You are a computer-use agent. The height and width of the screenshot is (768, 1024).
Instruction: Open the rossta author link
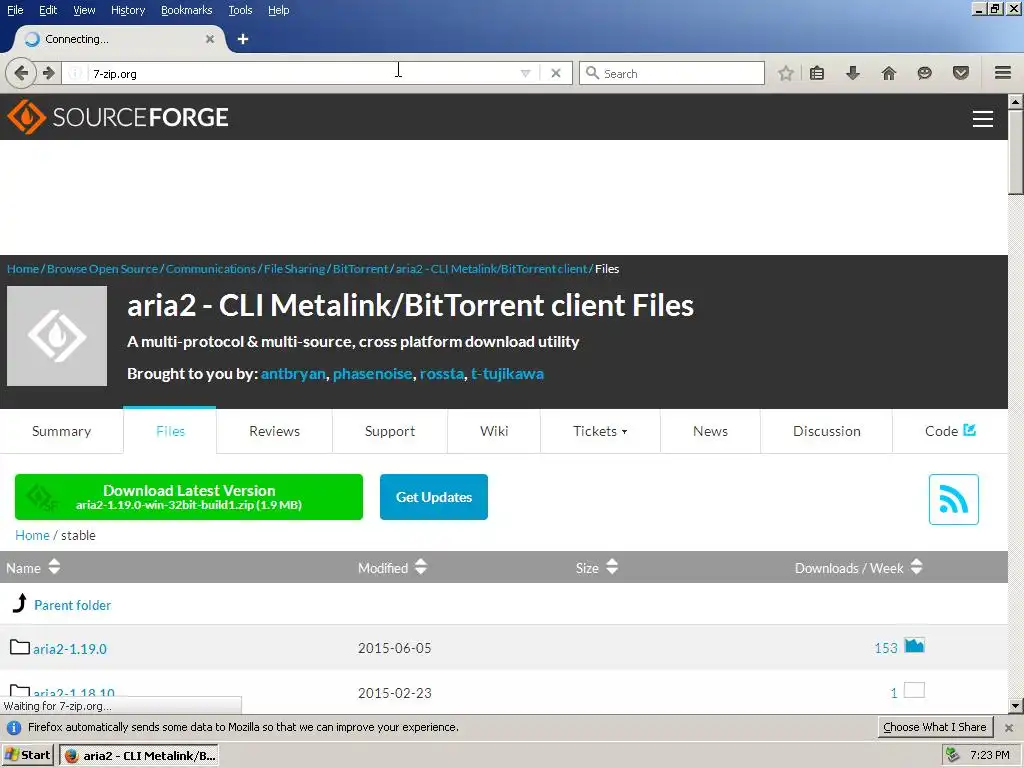point(441,374)
